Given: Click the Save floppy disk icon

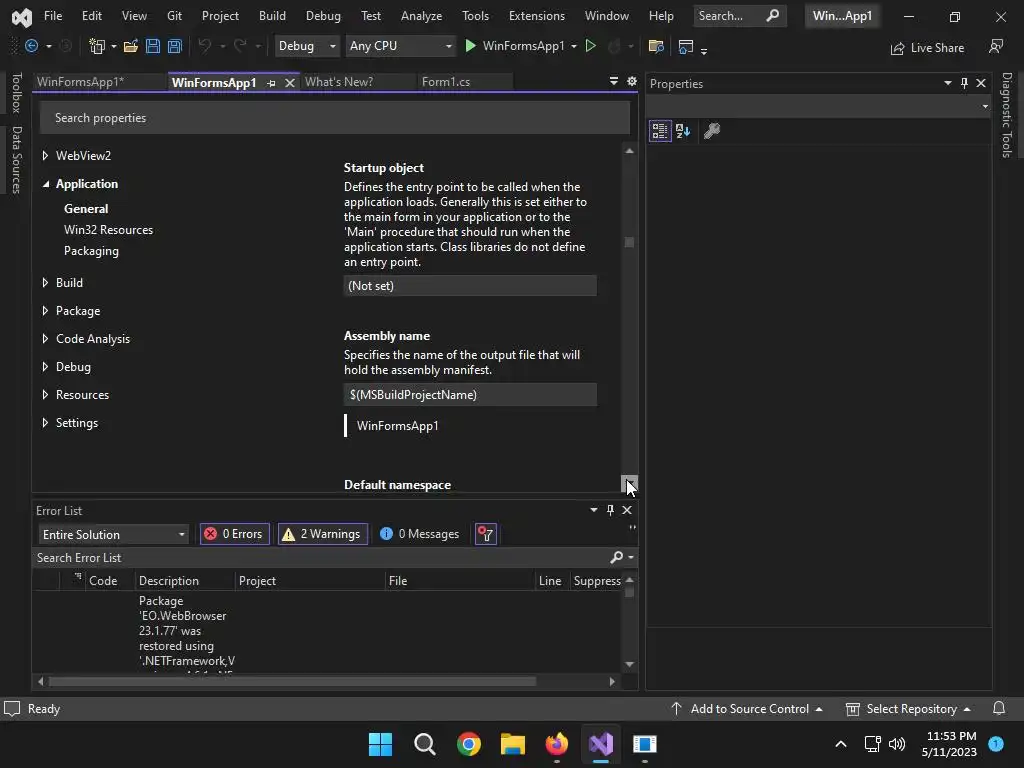Looking at the screenshot, I should (153, 46).
